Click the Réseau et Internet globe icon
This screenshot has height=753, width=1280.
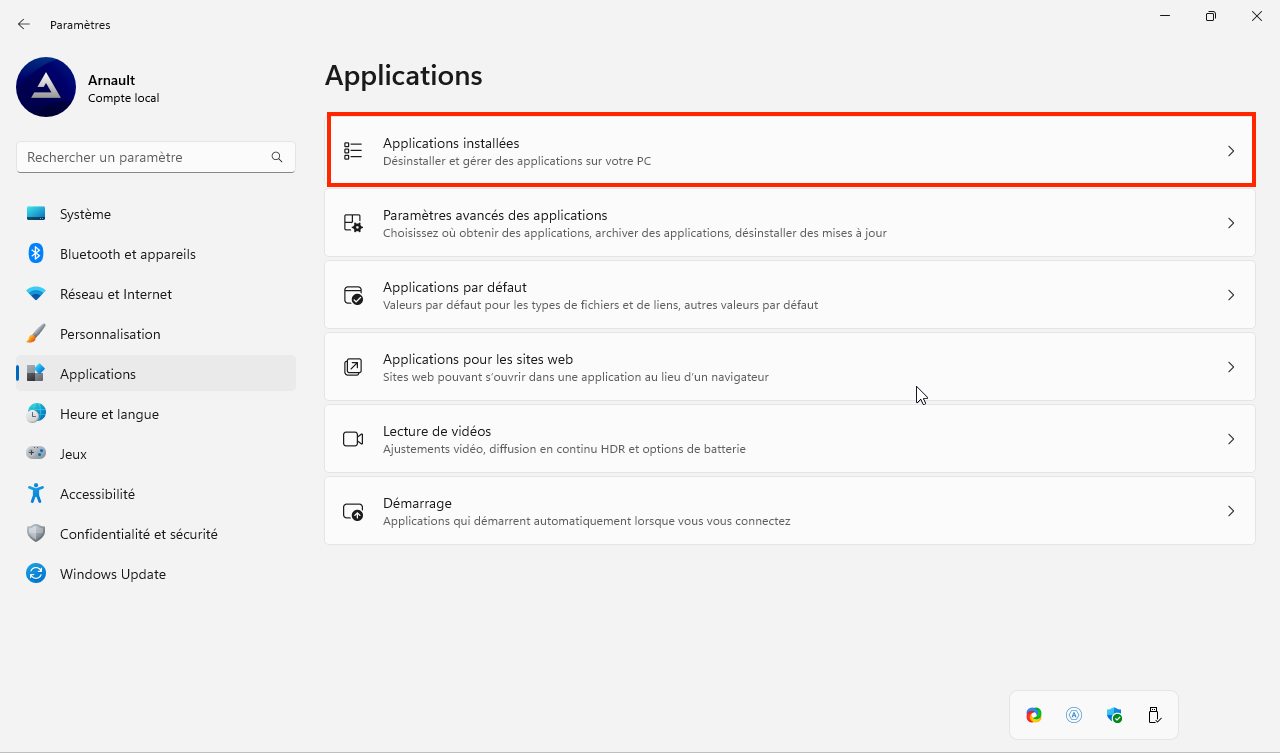click(x=35, y=293)
